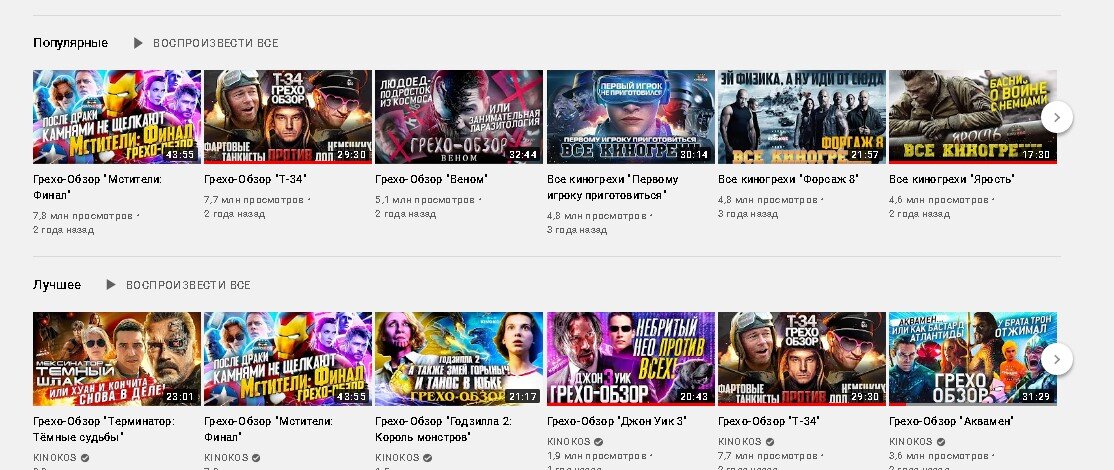The height and width of the screenshot is (470, 1114).
Task: Play all videos in Лучшее section
Action: [x=188, y=285]
